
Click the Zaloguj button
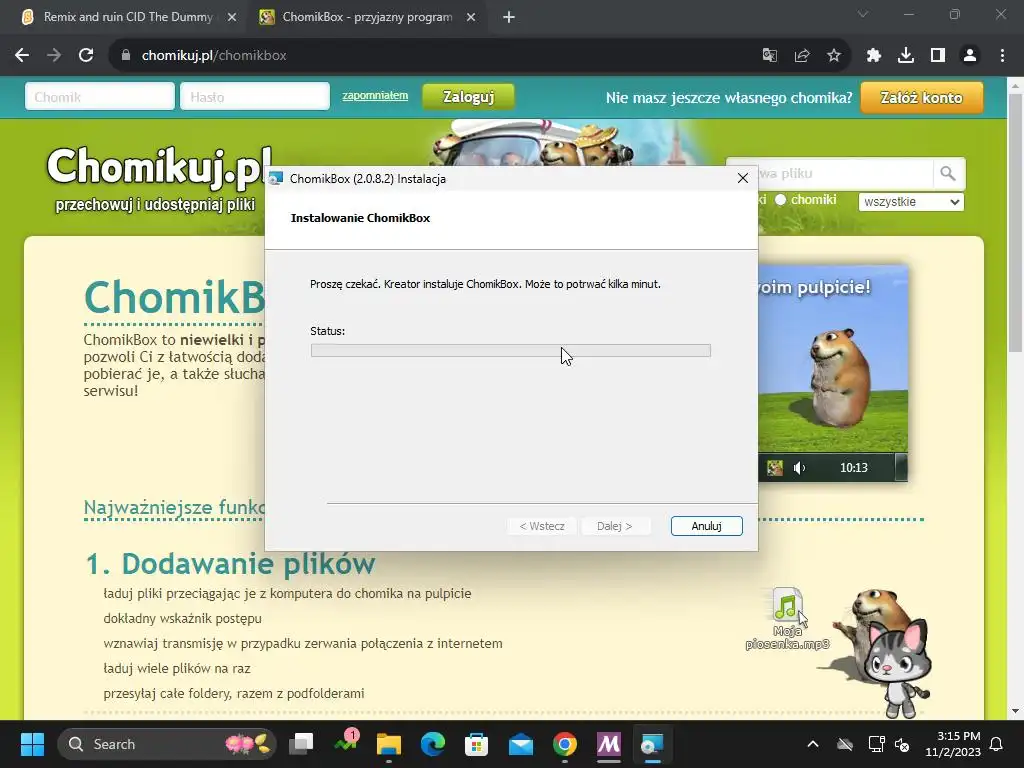point(468,97)
